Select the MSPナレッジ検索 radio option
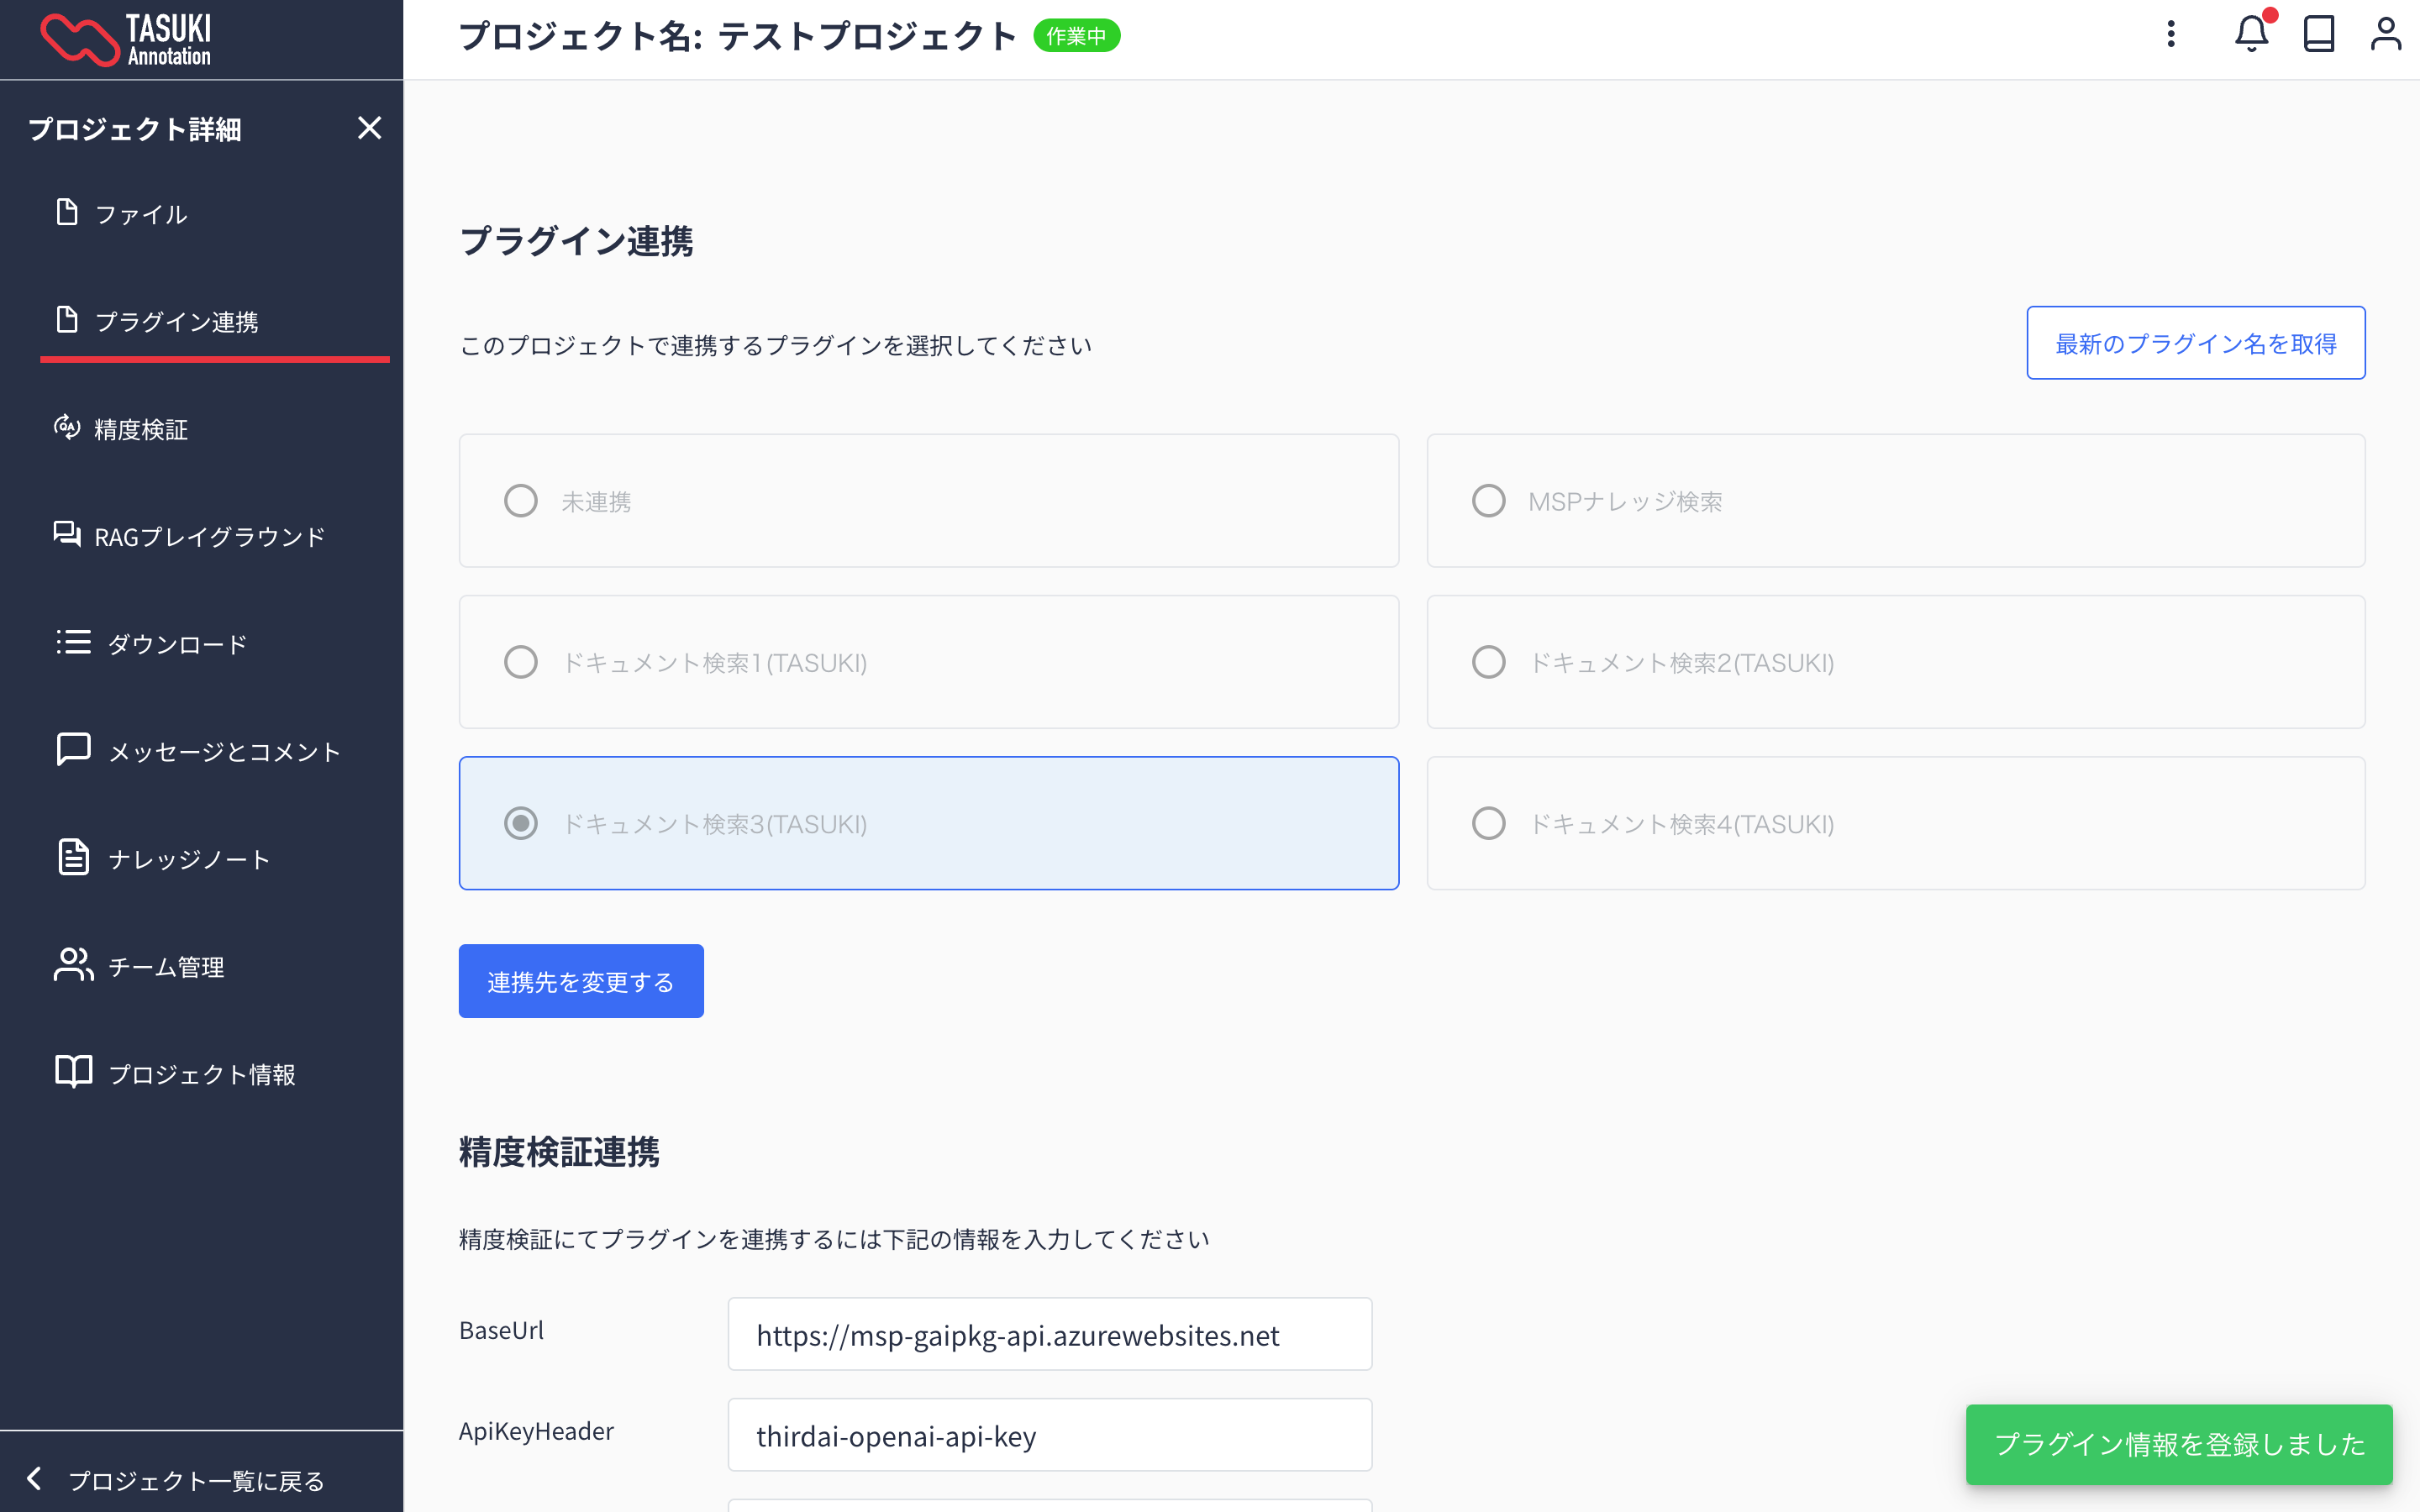This screenshot has width=2420, height=1512. (x=1488, y=501)
